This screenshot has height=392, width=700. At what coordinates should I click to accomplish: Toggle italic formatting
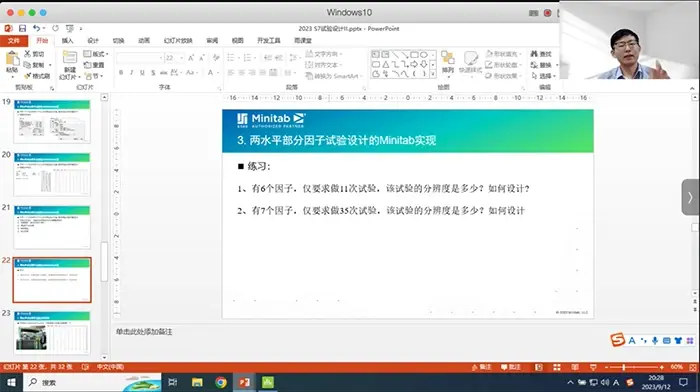click(x=132, y=72)
